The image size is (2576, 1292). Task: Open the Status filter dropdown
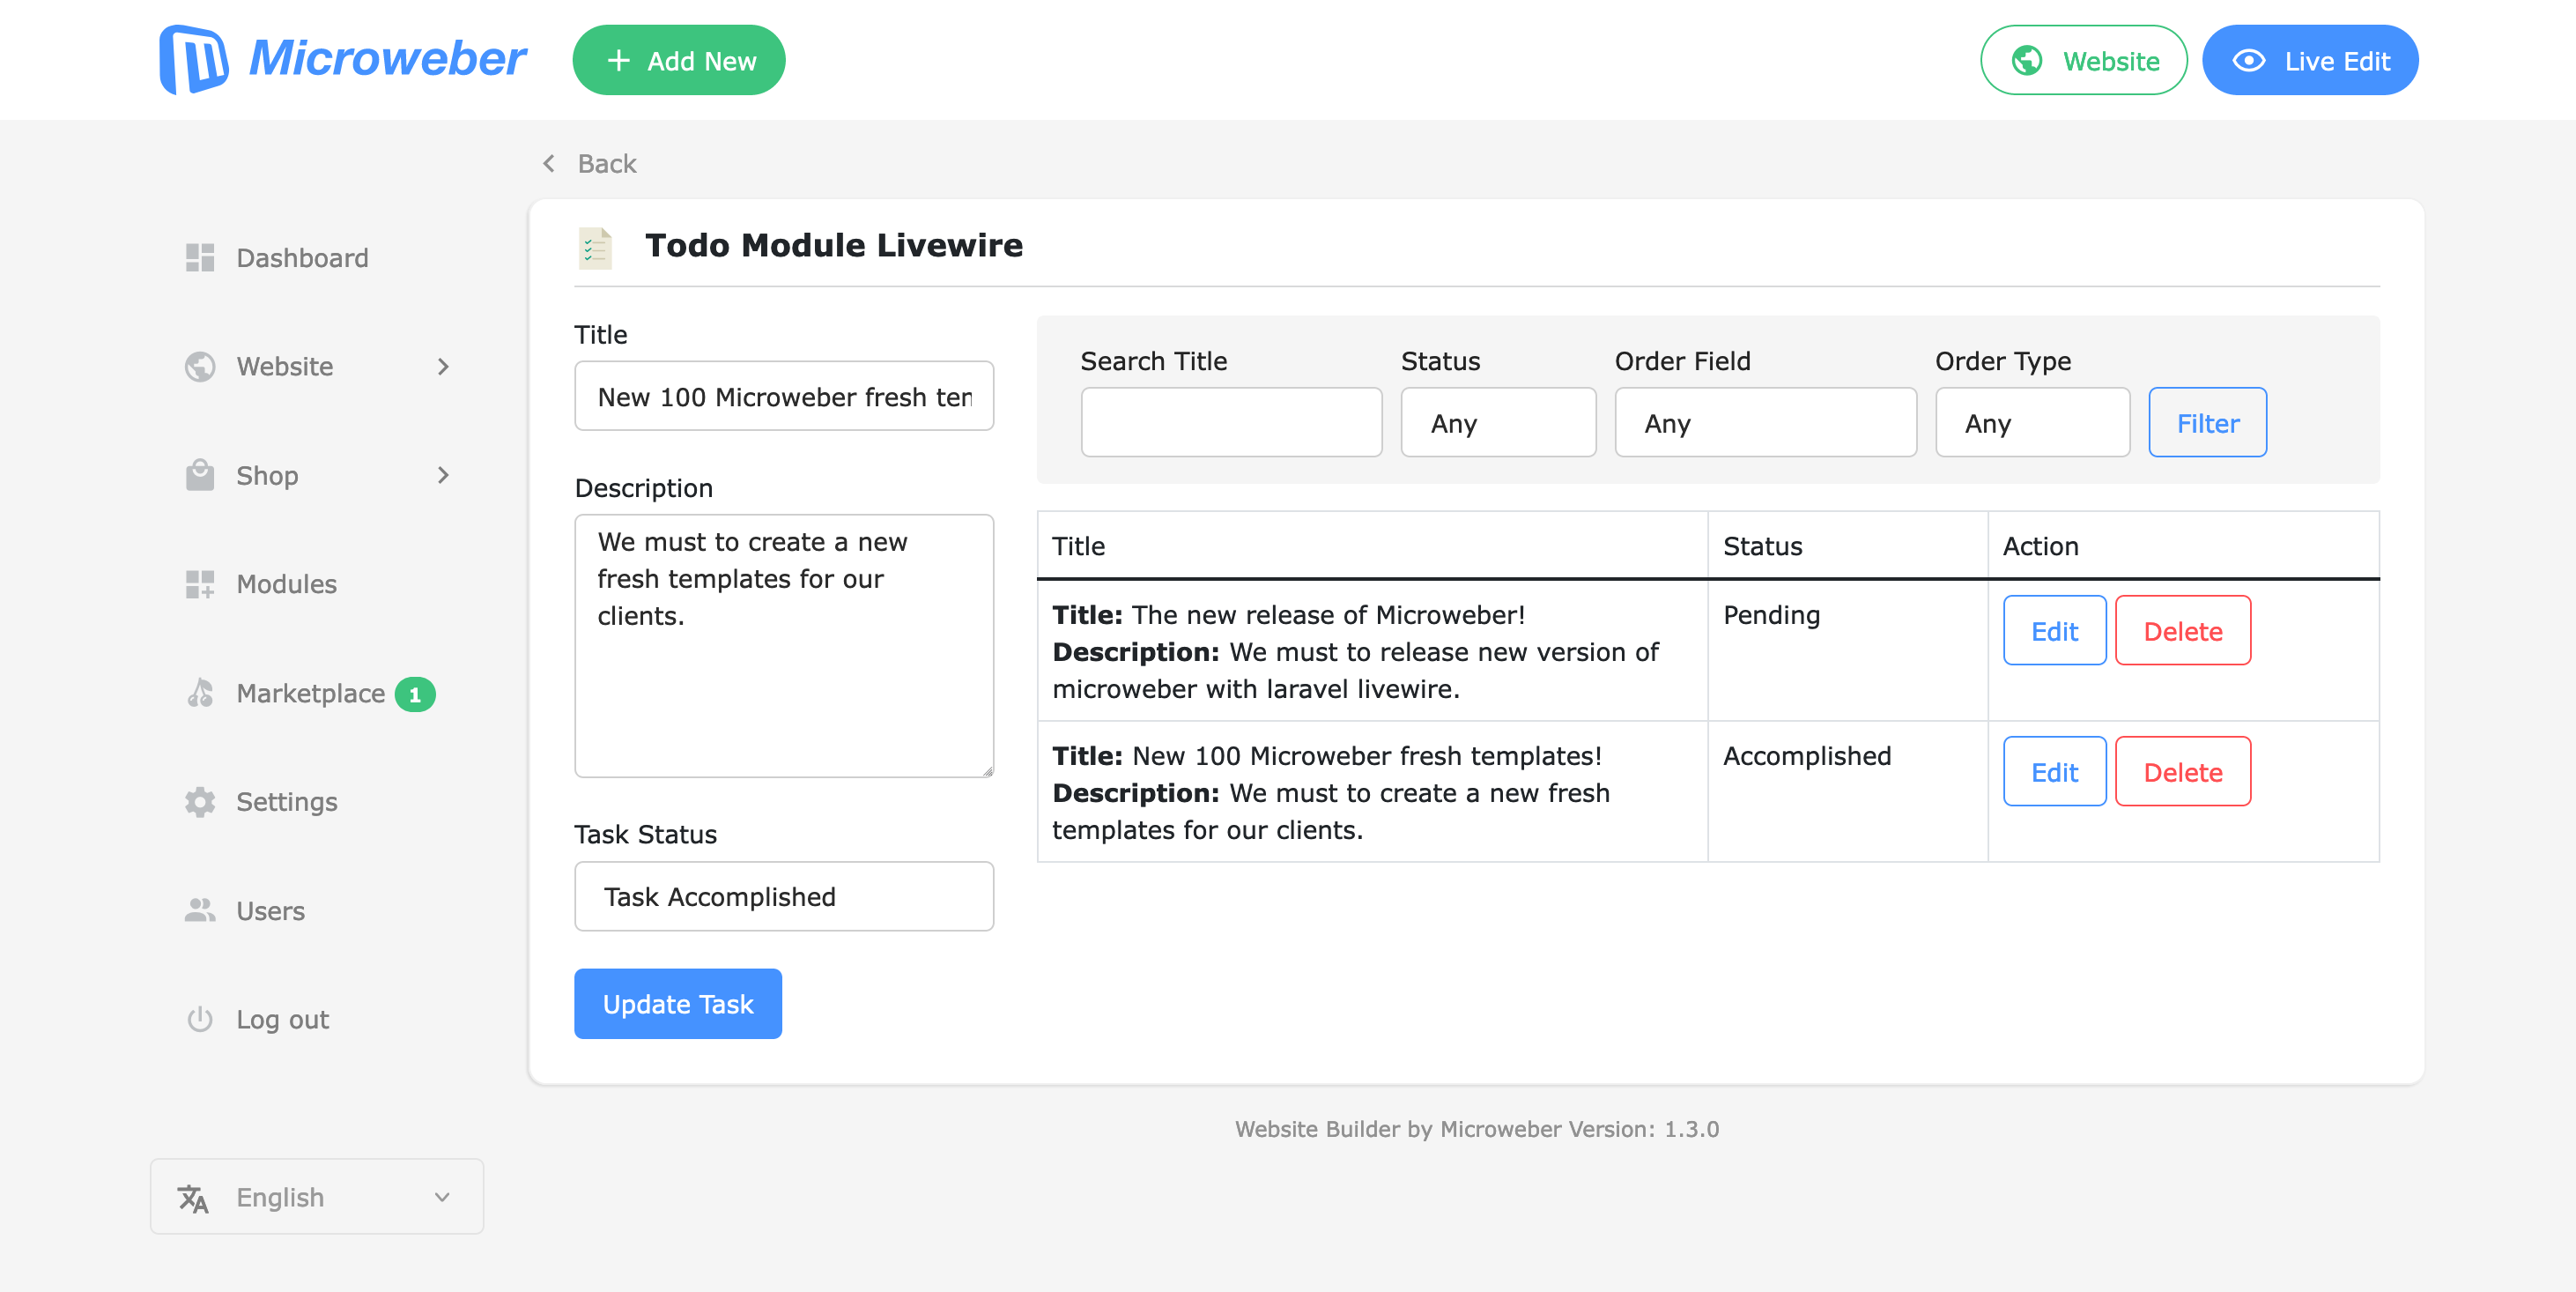(1498, 423)
